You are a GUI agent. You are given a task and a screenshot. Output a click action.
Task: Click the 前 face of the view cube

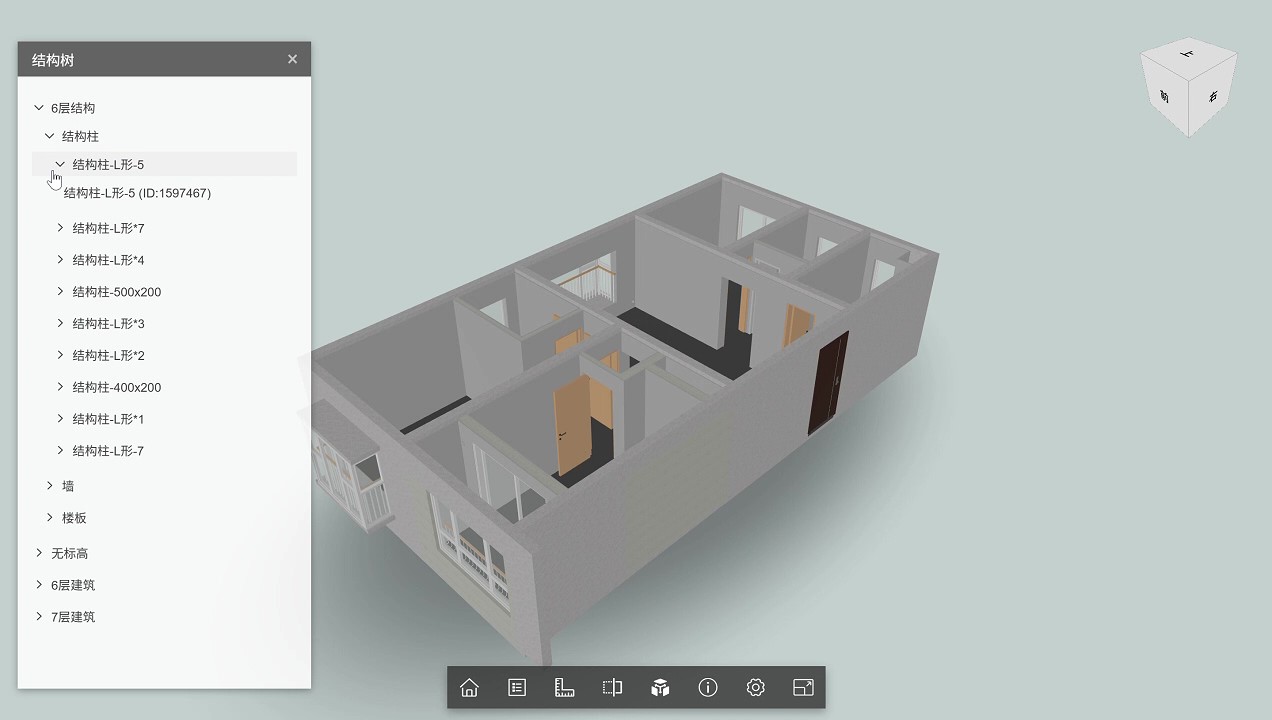coord(1164,97)
